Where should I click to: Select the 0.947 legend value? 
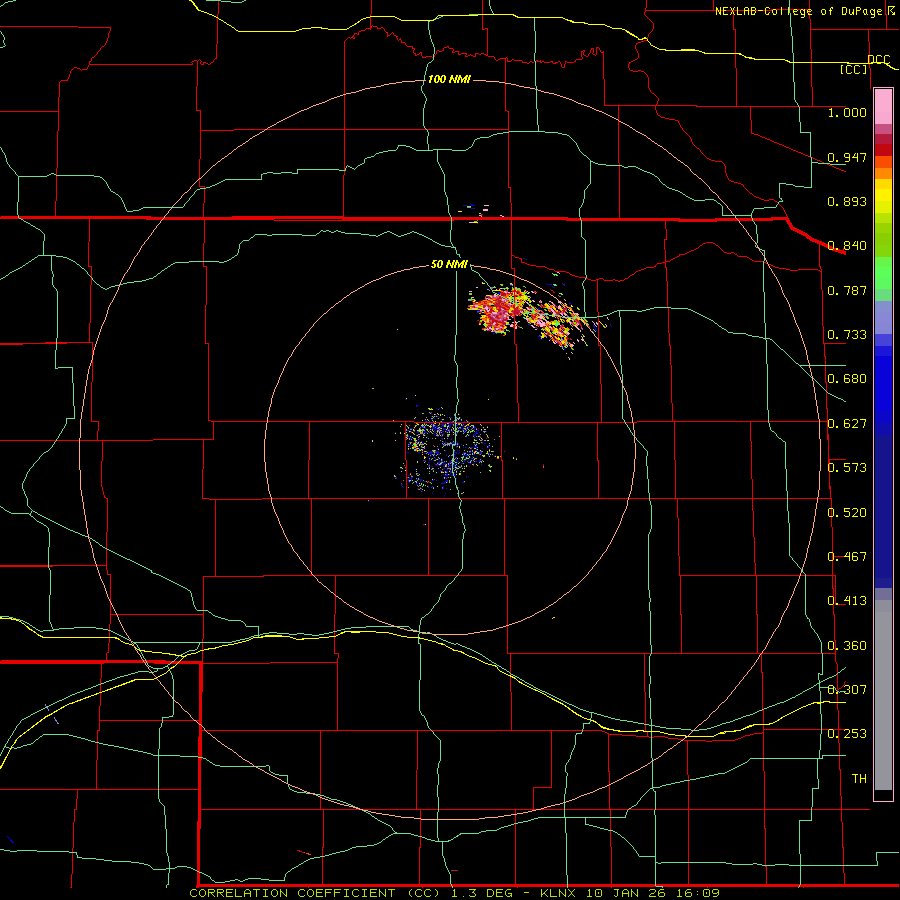pos(847,157)
